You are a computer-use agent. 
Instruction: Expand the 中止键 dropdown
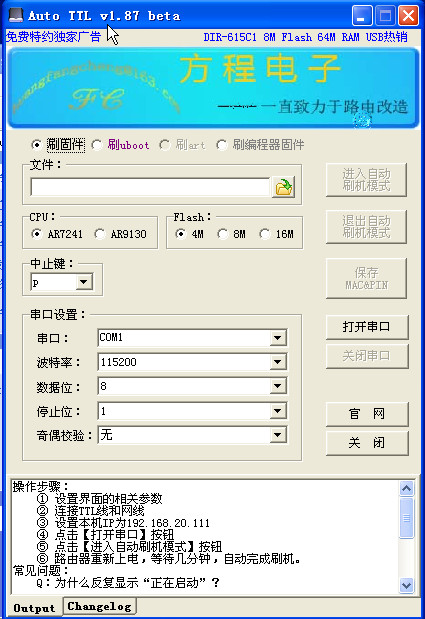(84, 282)
